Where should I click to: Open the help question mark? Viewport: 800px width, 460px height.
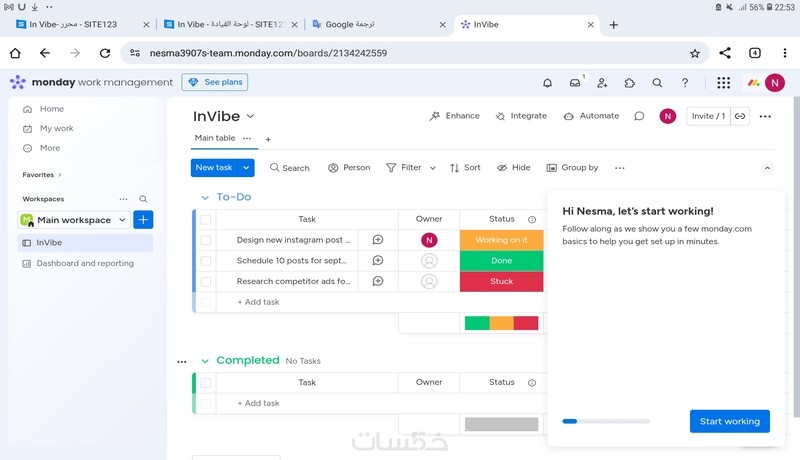[x=685, y=83]
